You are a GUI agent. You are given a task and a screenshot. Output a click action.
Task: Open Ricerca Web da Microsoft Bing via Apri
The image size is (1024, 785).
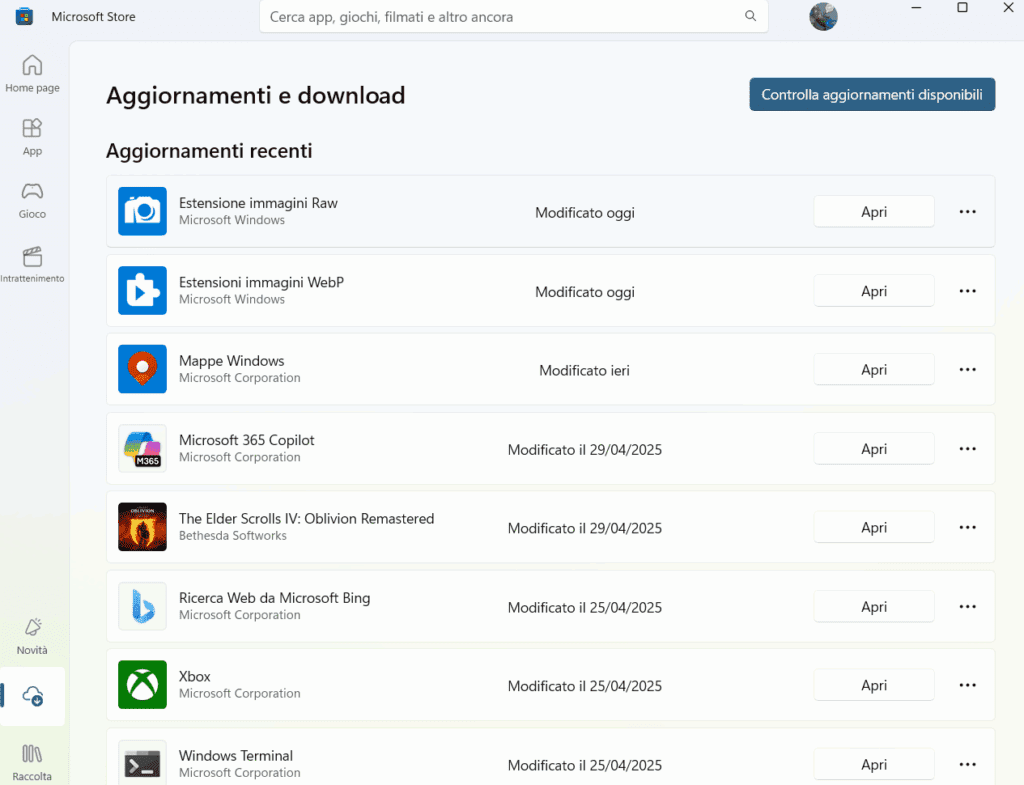click(x=874, y=606)
